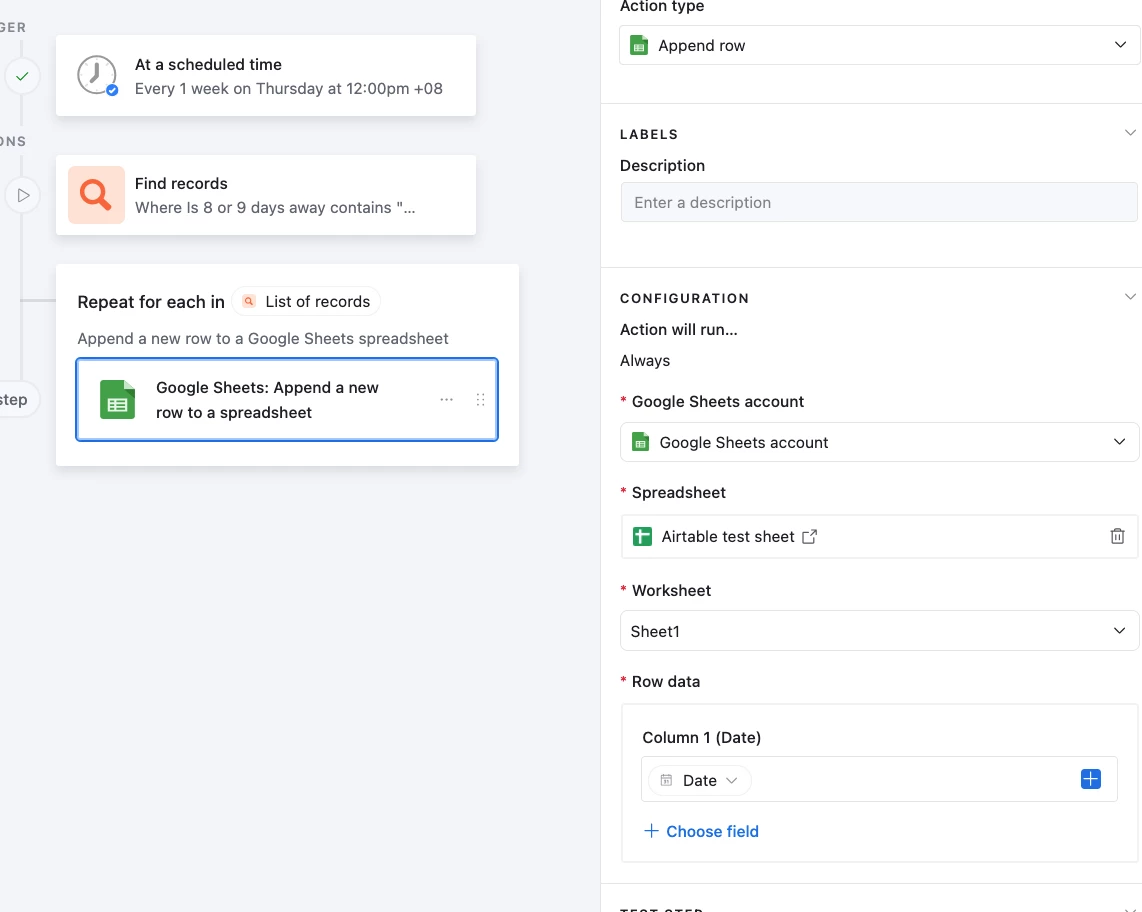Click the List of records token
Image resolution: width=1142 pixels, height=912 pixels.
tap(306, 301)
